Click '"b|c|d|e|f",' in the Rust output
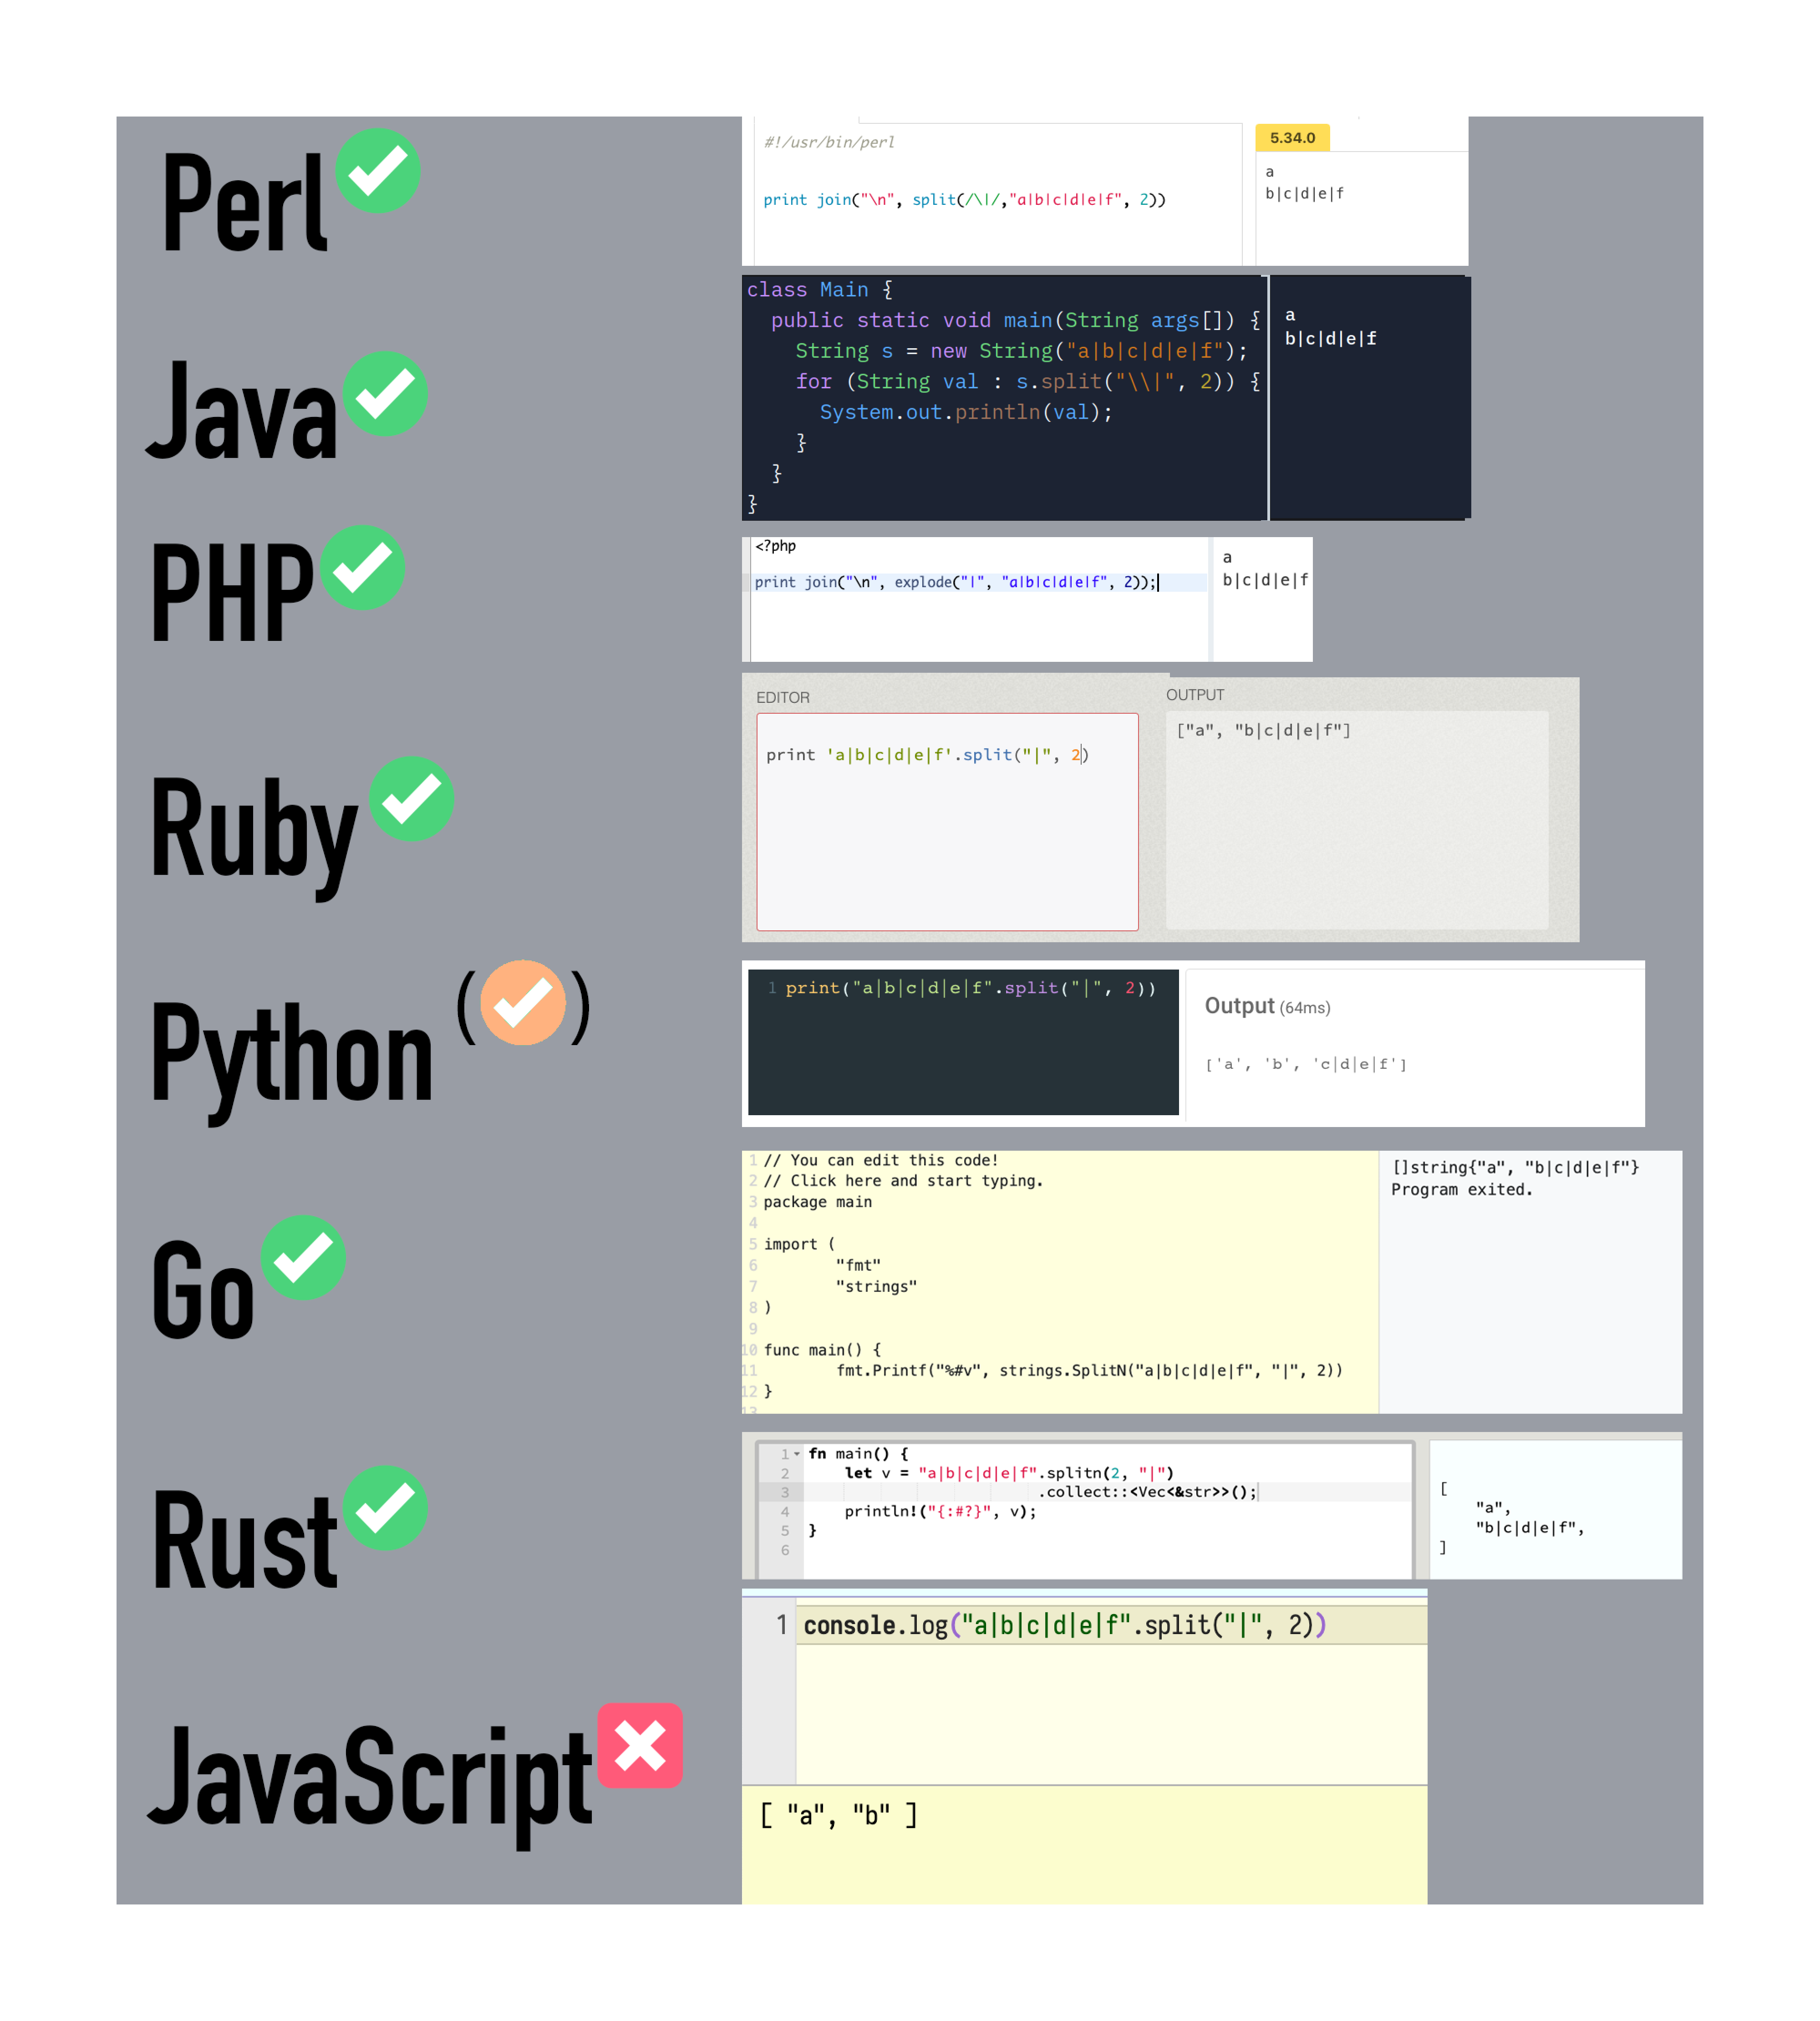Image resolution: width=1820 pixels, height=2021 pixels. [1530, 1527]
